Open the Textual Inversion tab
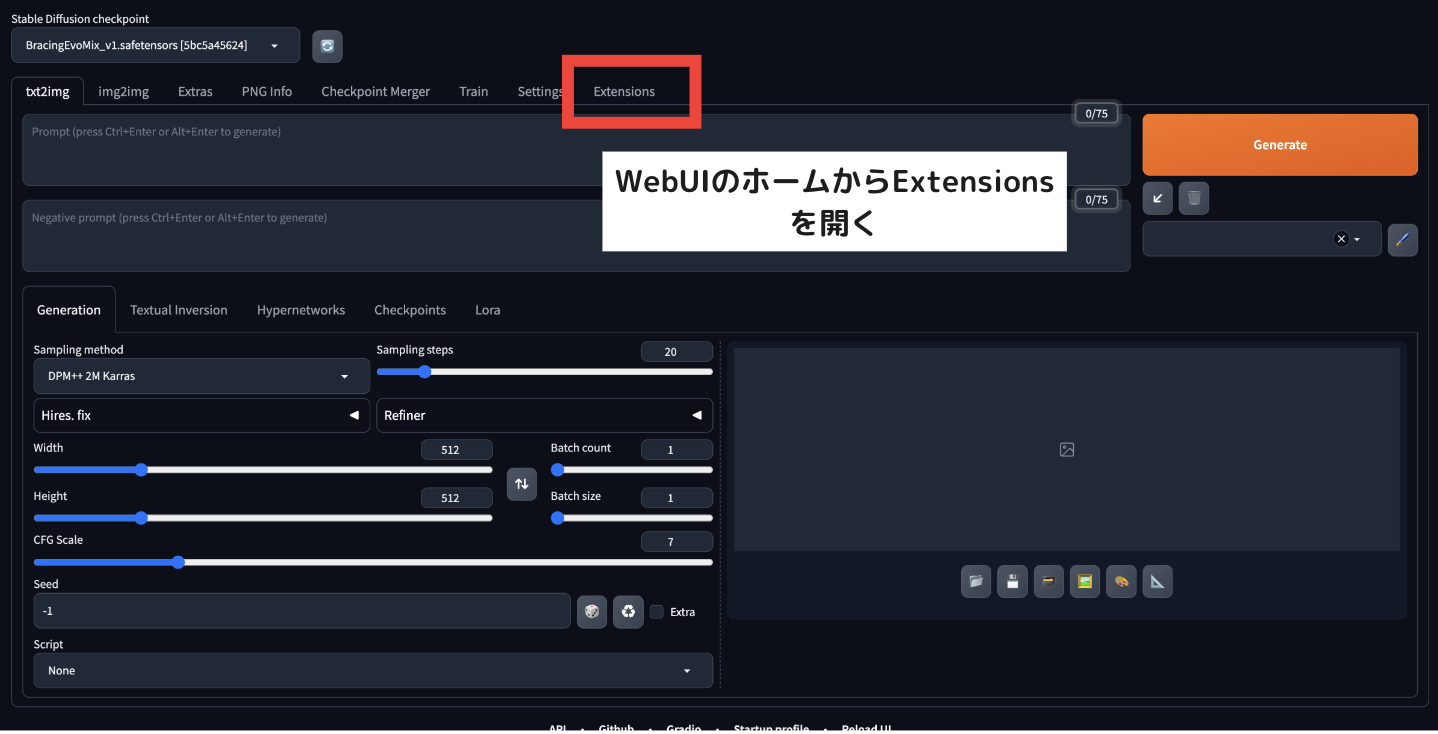Image resolution: width=1438 pixels, height=734 pixels. pos(179,310)
